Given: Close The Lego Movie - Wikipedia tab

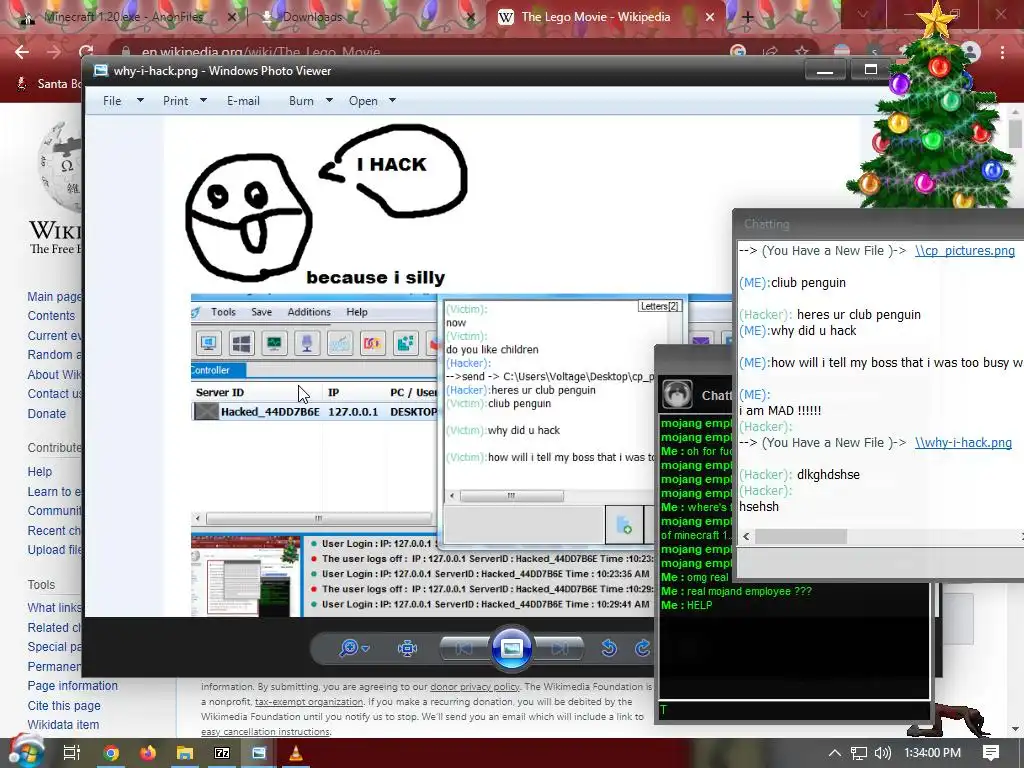Looking at the screenshot, I should [710, 17].
